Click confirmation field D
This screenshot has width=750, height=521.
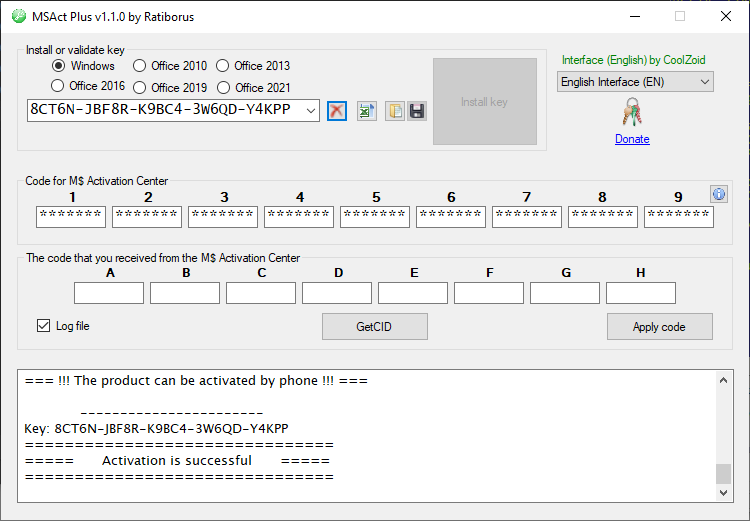tap(337, 293)
